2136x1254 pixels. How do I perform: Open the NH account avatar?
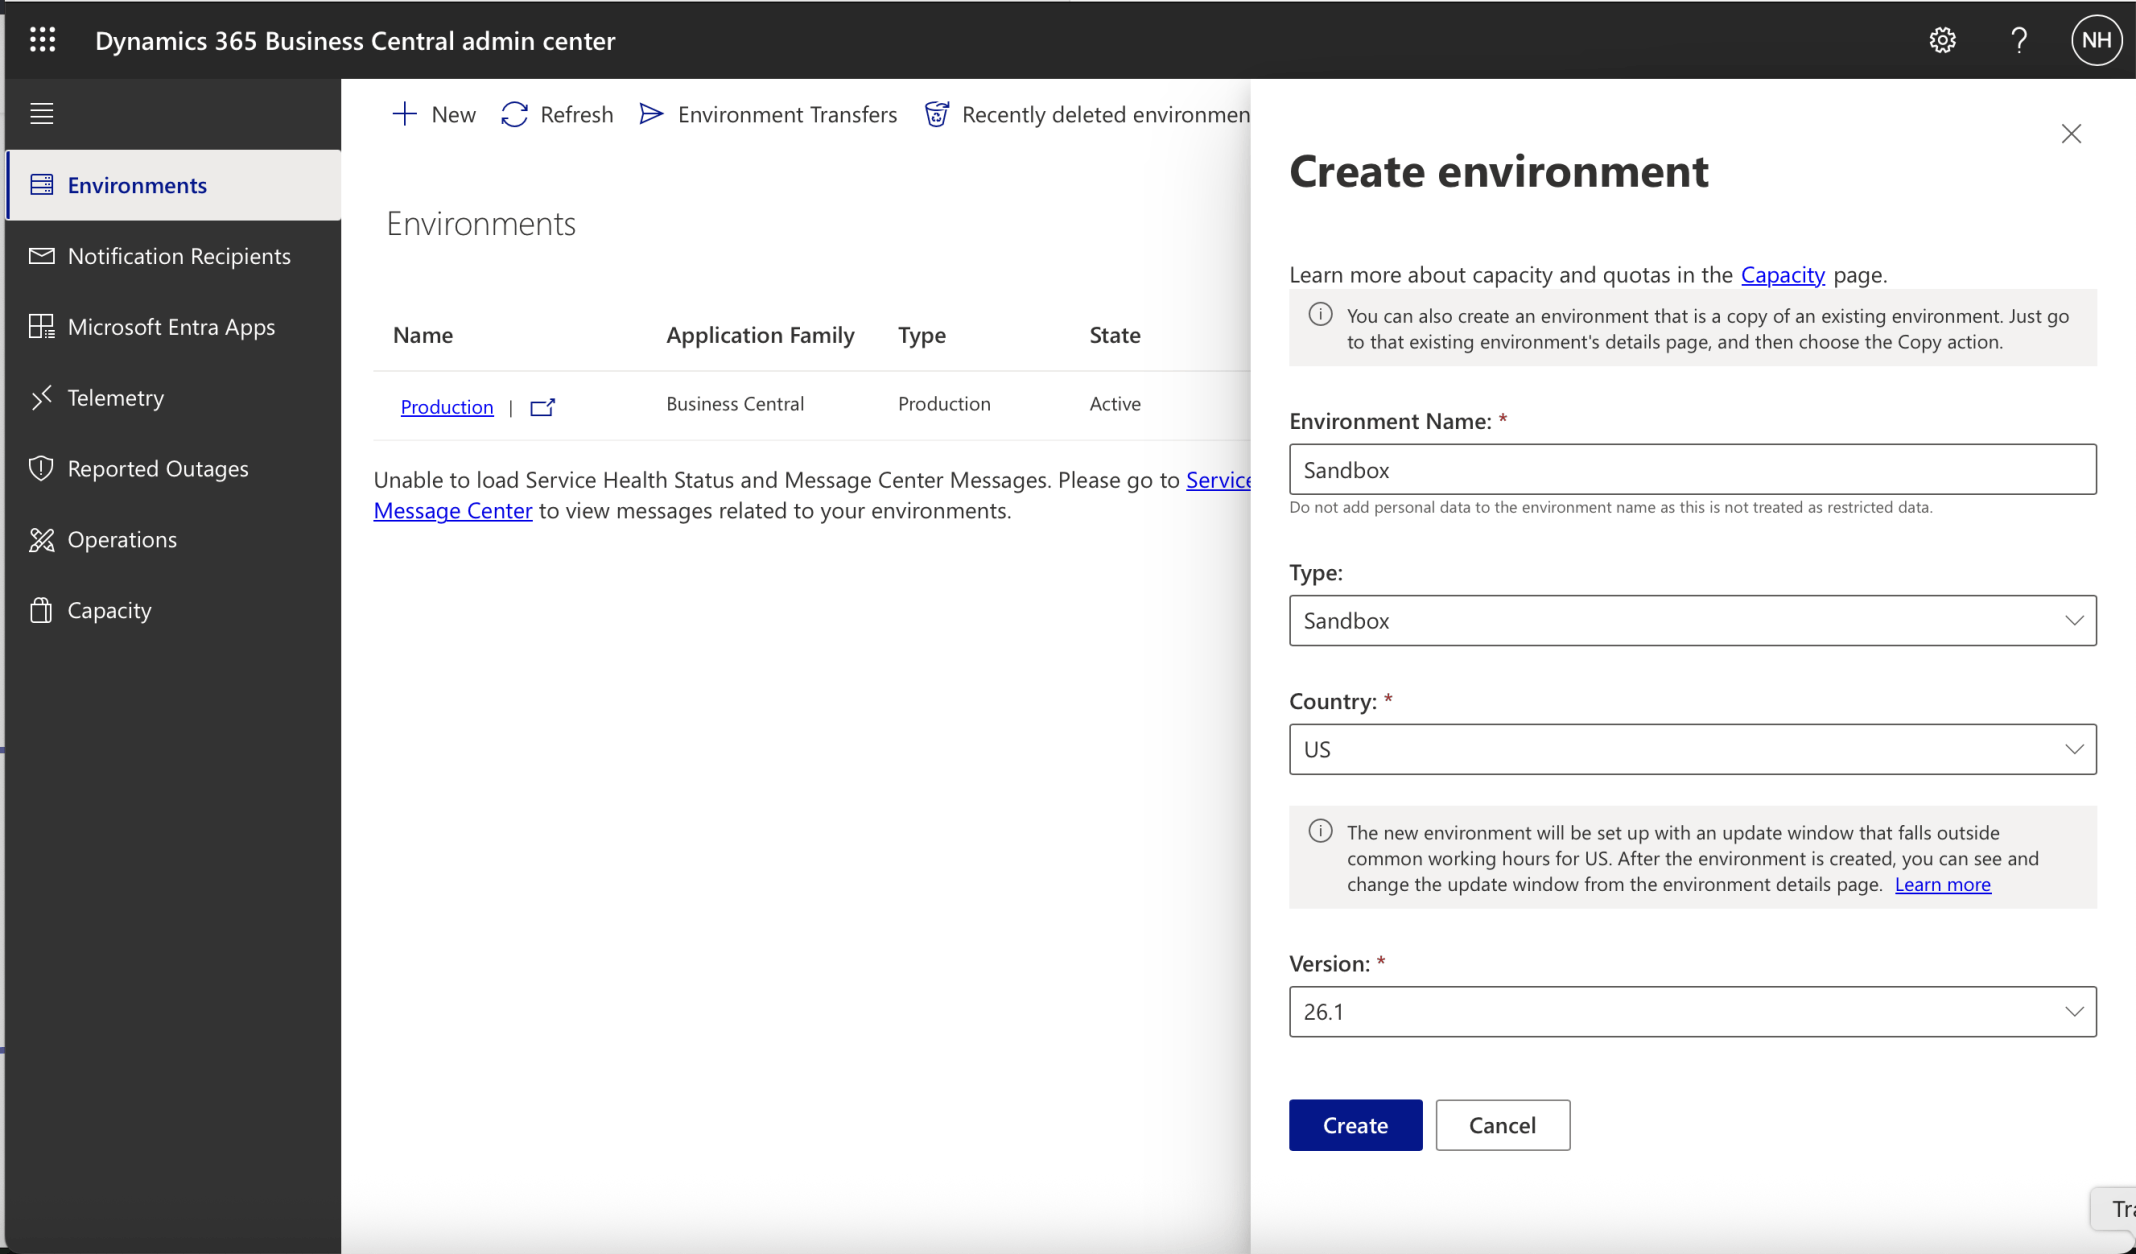pos(2096,40)
